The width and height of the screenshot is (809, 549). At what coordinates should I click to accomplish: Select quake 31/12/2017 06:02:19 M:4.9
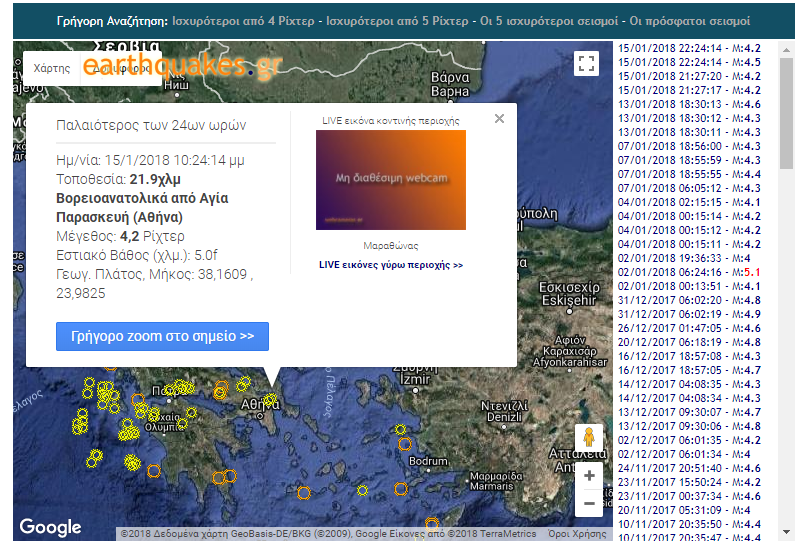tap(689, 314)
